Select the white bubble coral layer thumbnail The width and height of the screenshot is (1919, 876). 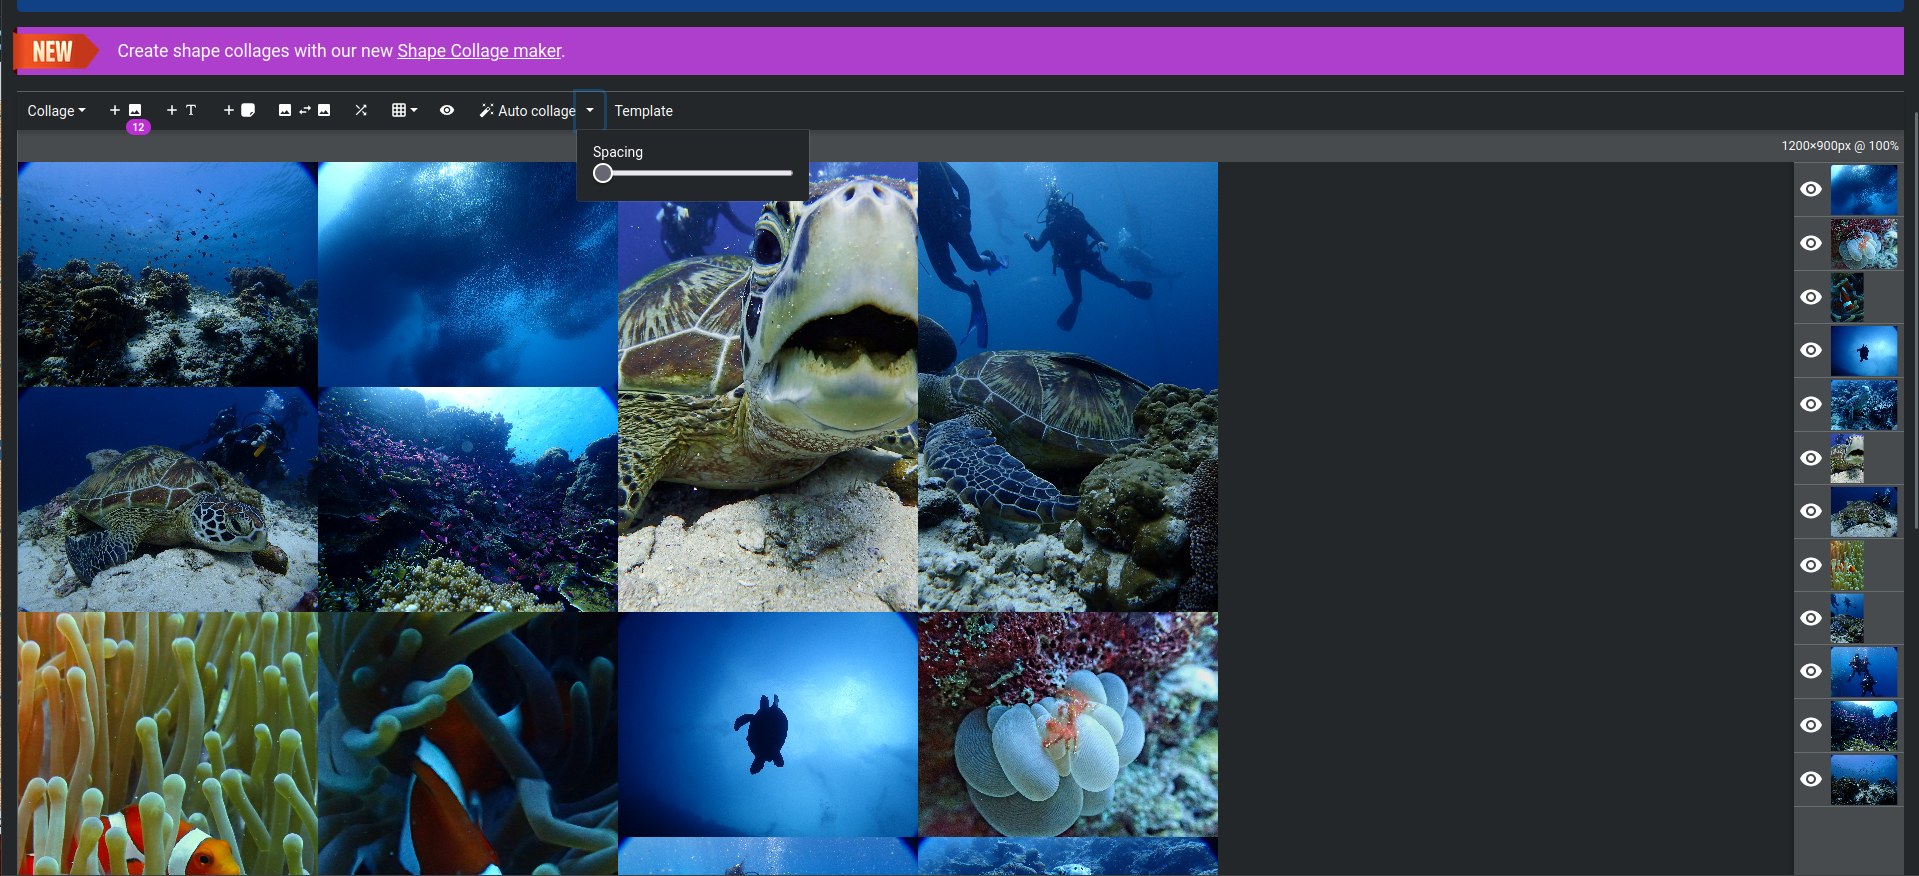(x=1863, y=243)
